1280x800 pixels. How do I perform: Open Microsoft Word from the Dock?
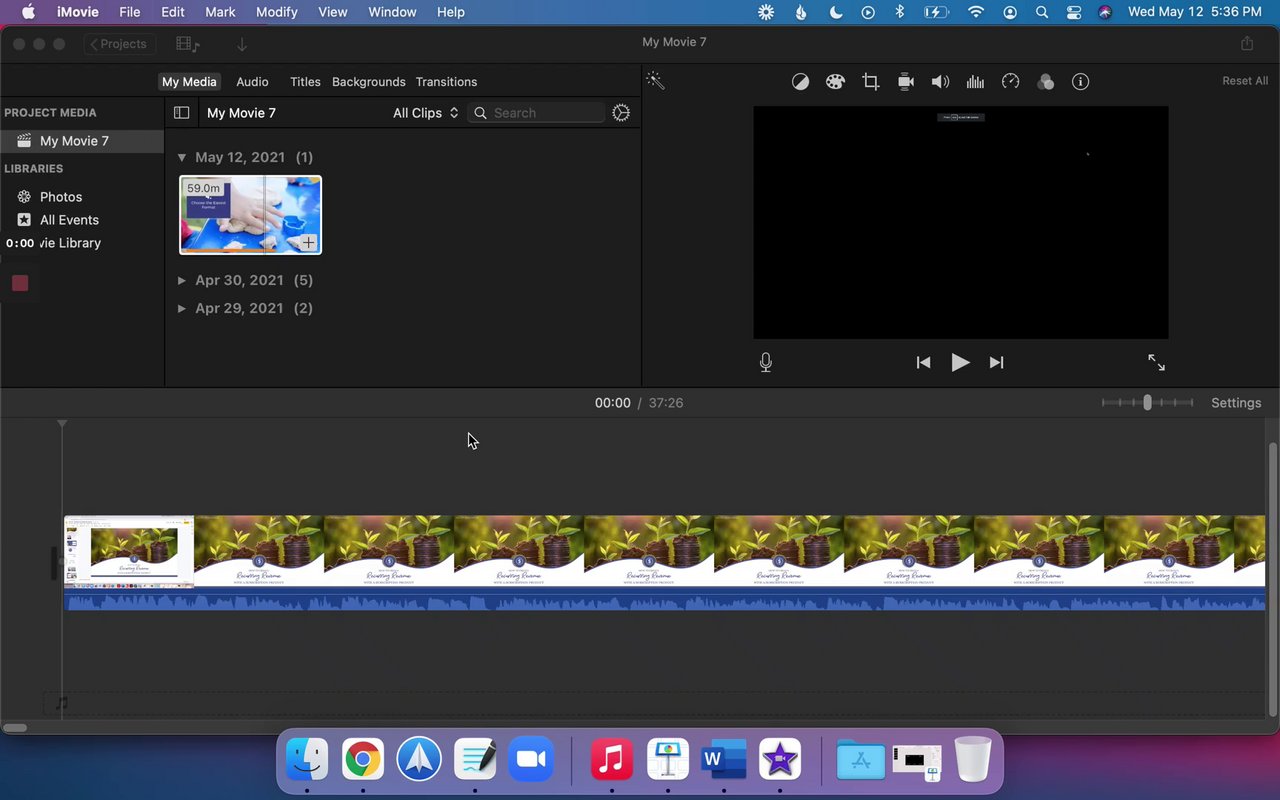724,760
